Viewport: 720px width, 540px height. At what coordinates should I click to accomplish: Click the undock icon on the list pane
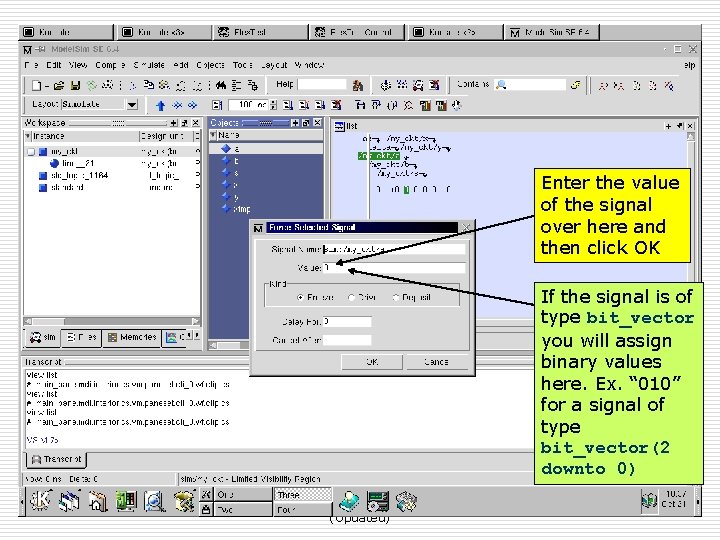[x=680, y=126]
